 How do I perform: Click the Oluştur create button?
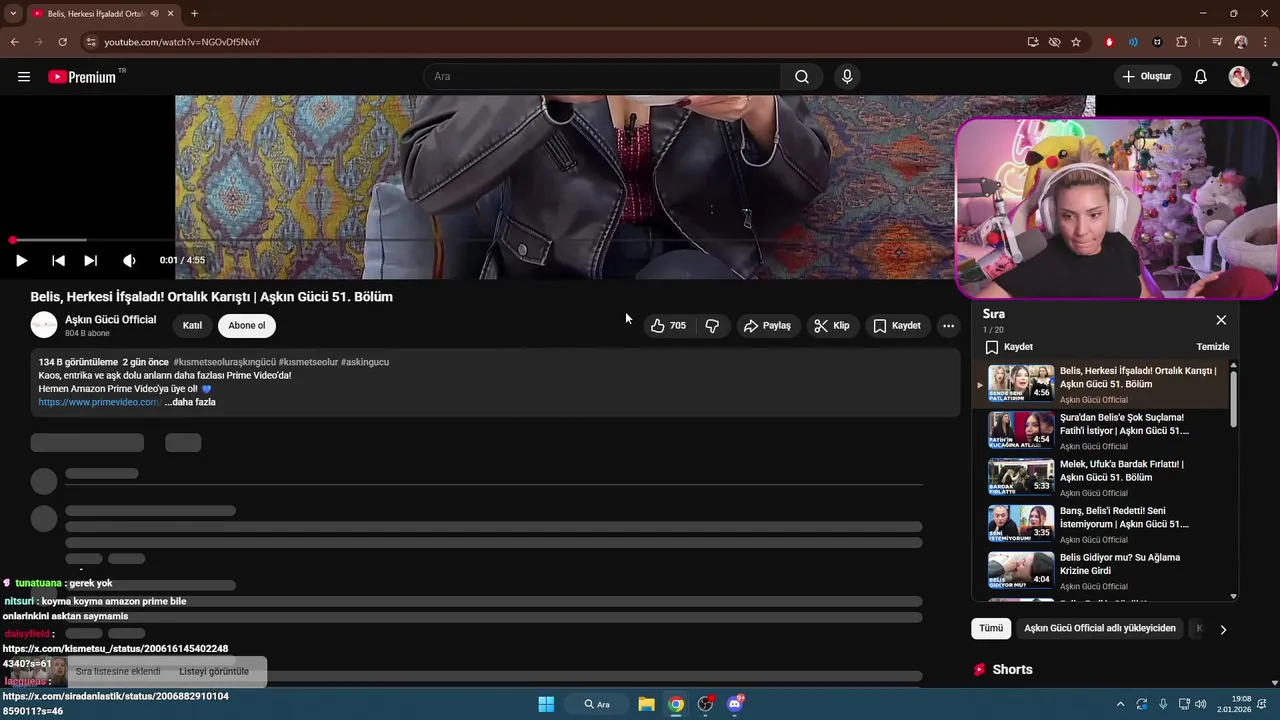1147,77
